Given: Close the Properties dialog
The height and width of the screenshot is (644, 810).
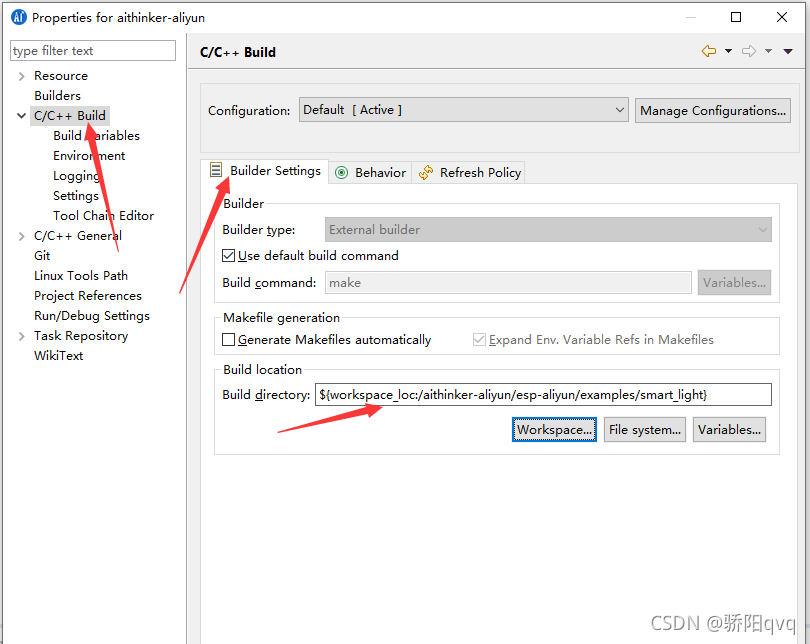Looking at the screenshot, I should pyautogui.click(x=782, y=17).
